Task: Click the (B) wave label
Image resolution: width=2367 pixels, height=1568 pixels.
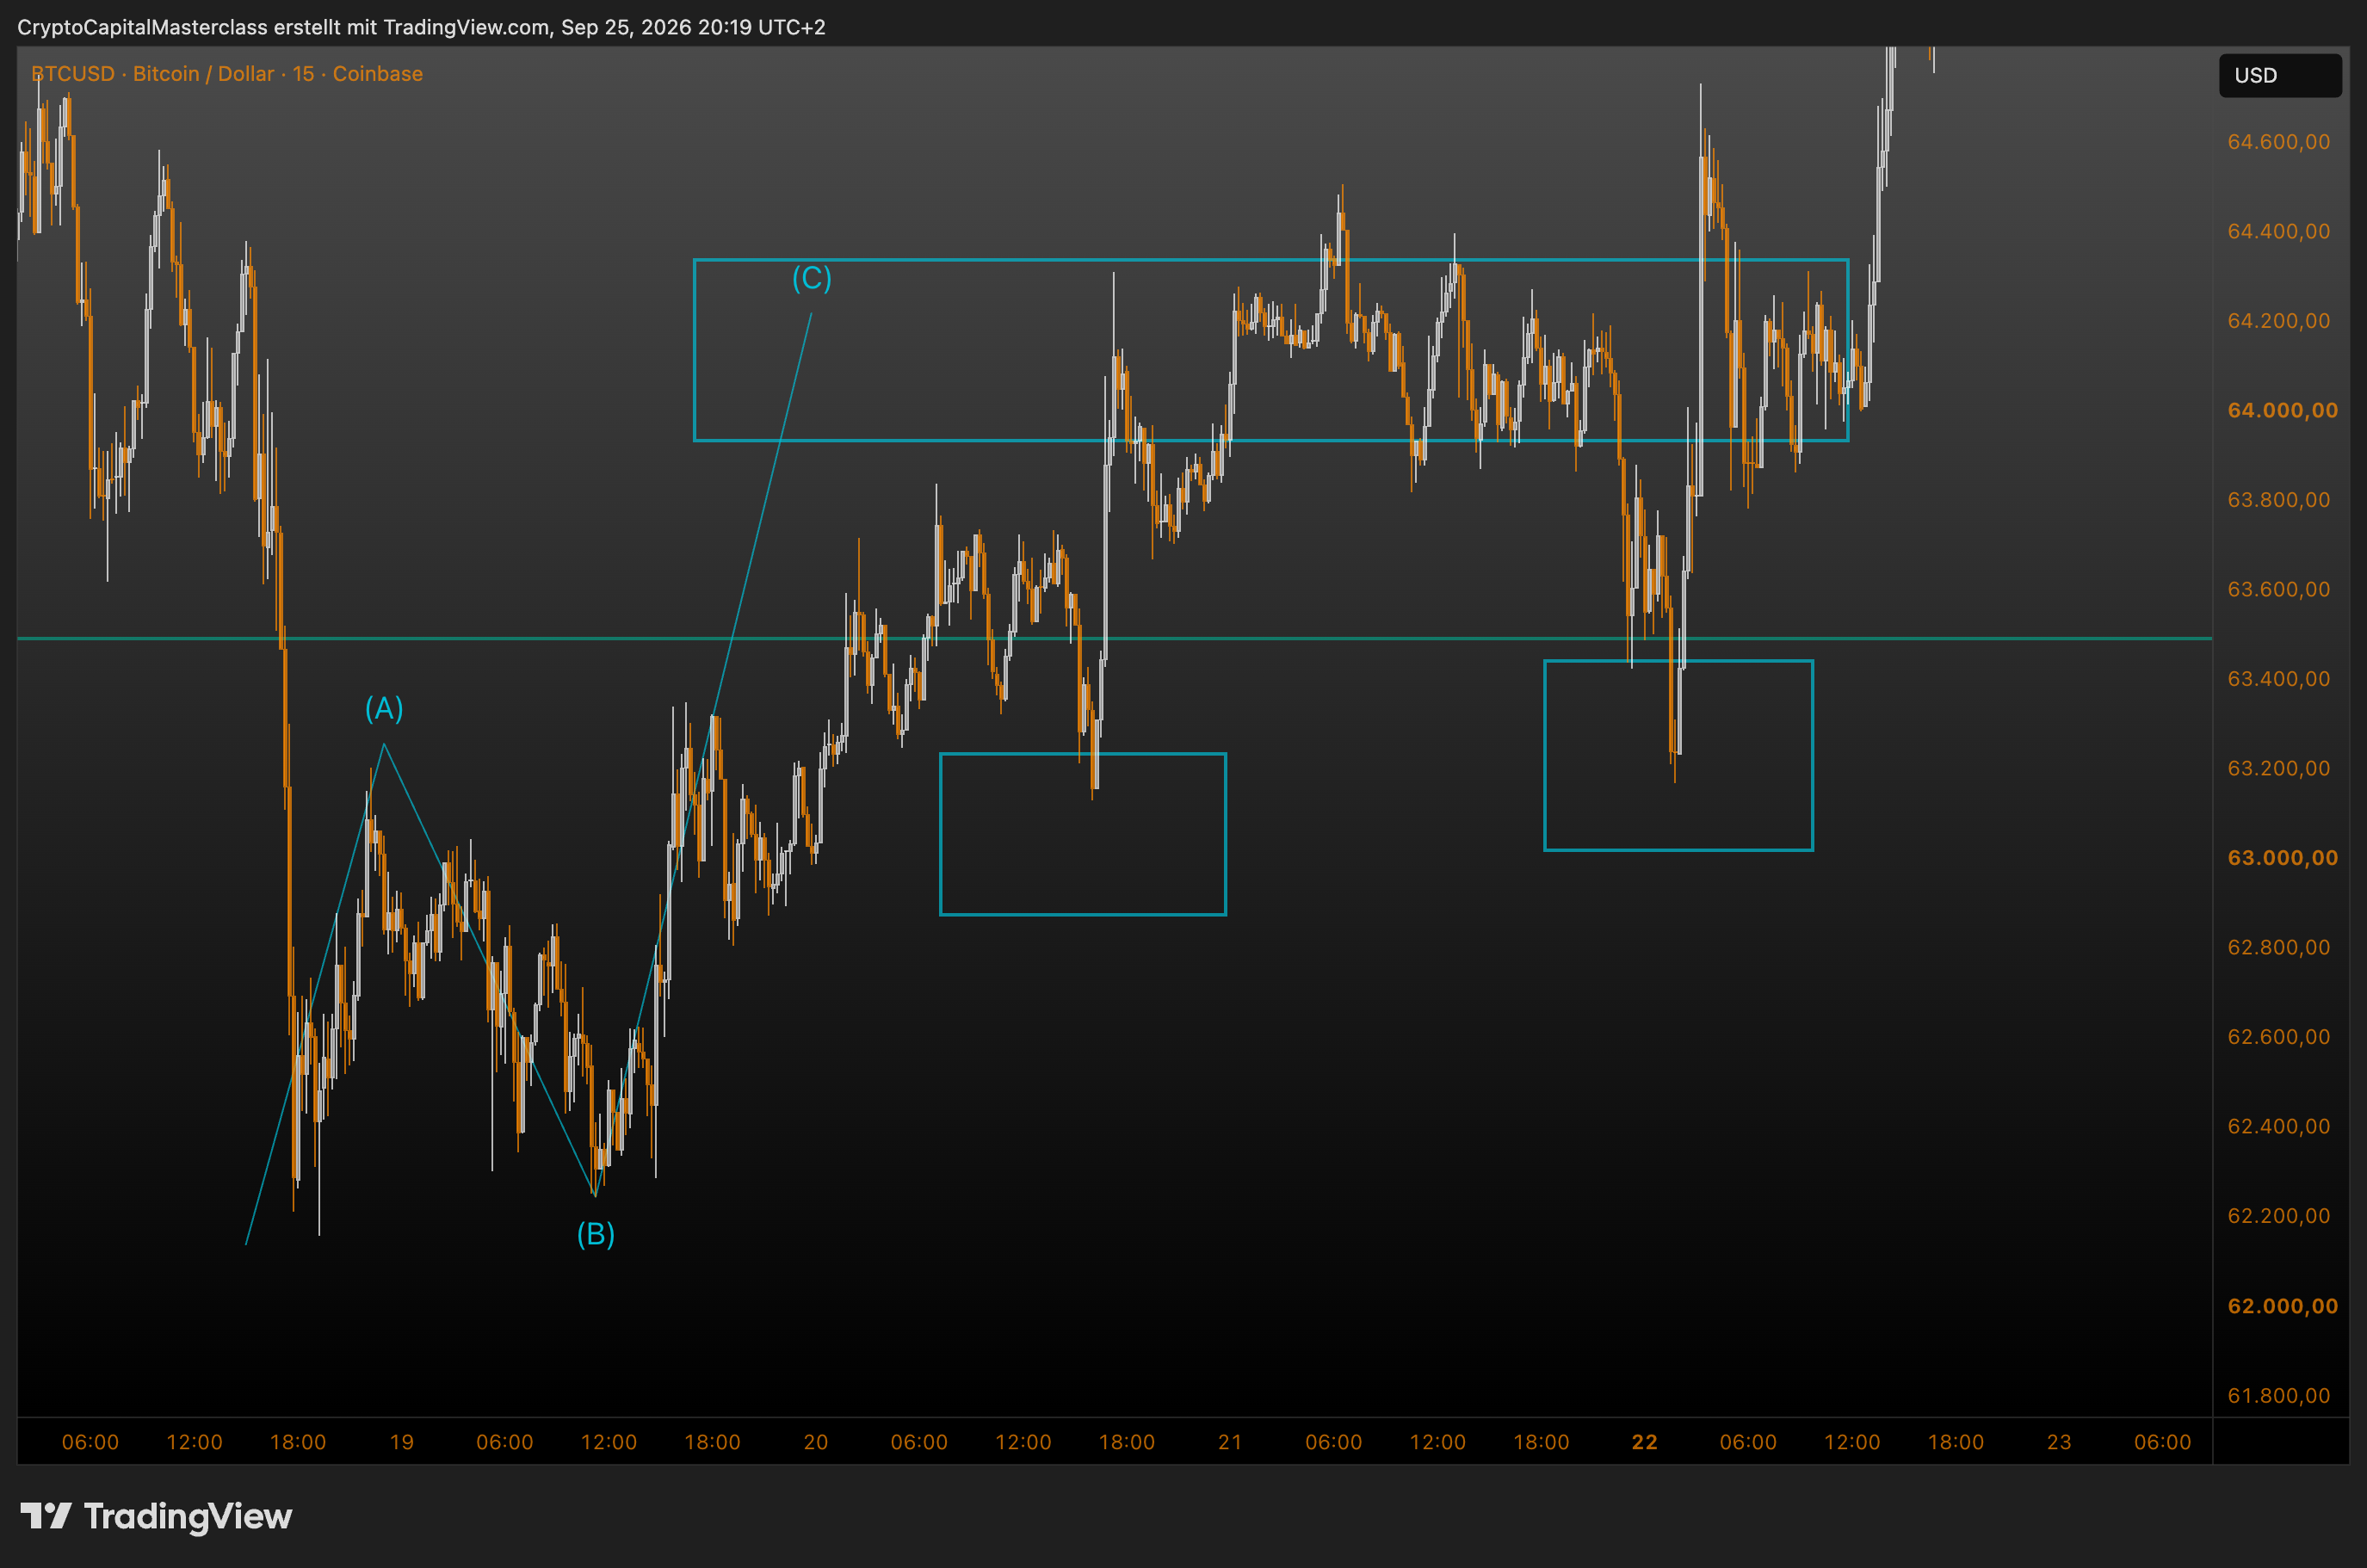Action: [x=596, y=1234]
